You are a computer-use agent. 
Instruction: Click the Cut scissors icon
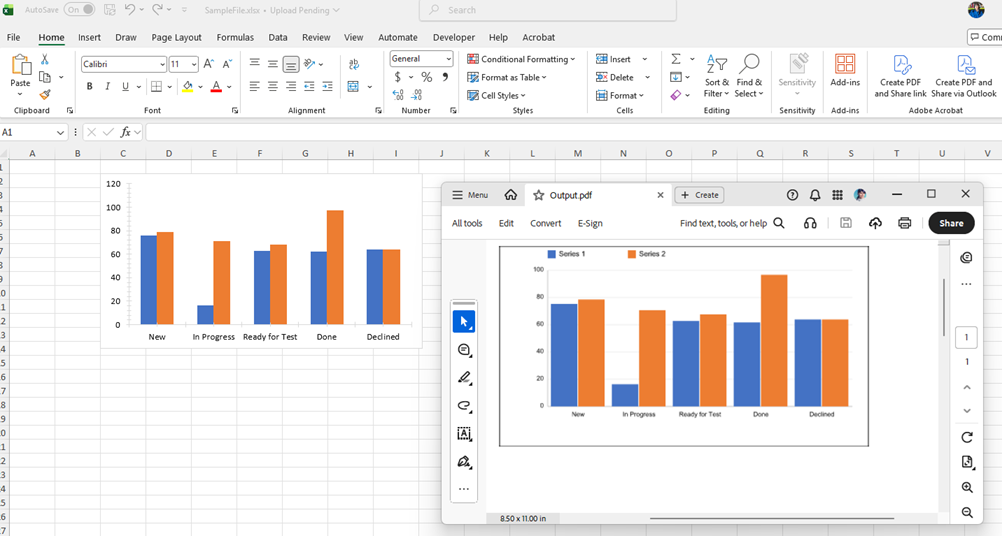[45, 59]
